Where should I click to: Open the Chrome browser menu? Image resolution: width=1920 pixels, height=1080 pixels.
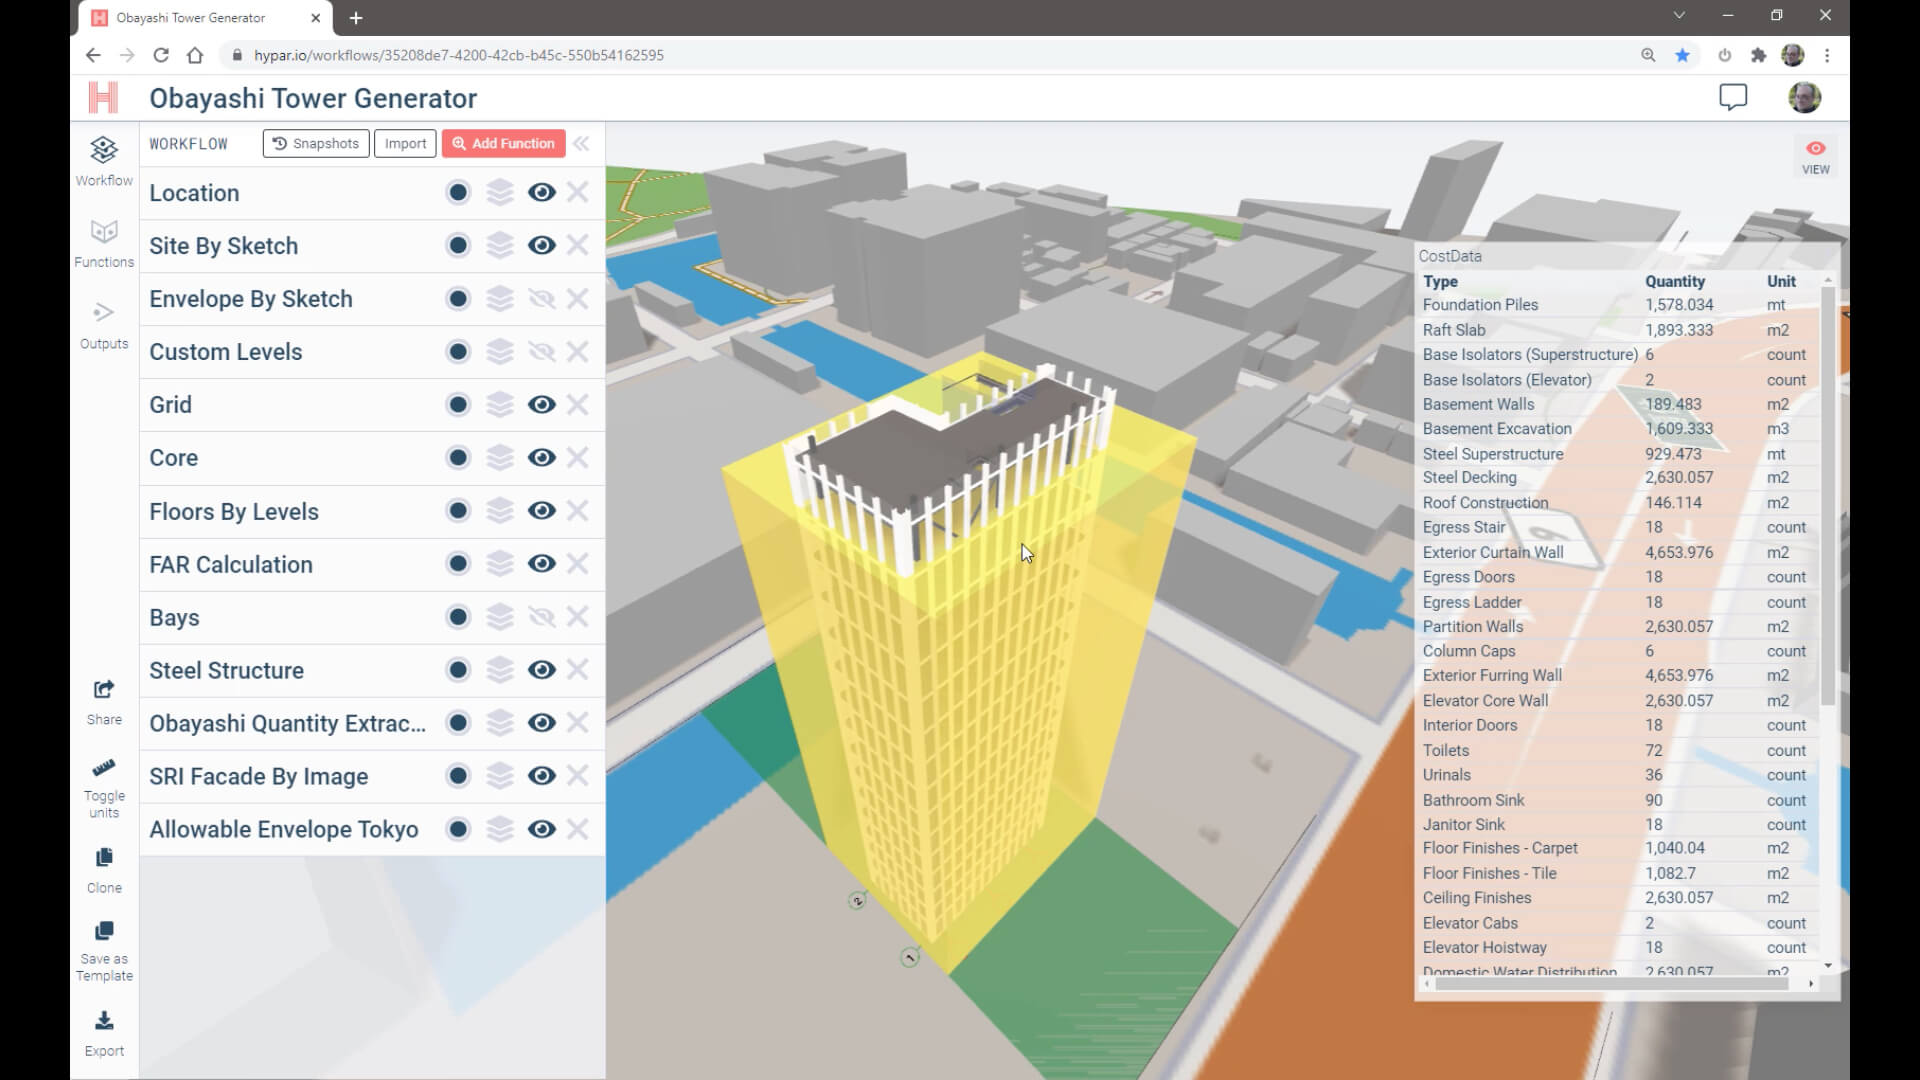1828,55
